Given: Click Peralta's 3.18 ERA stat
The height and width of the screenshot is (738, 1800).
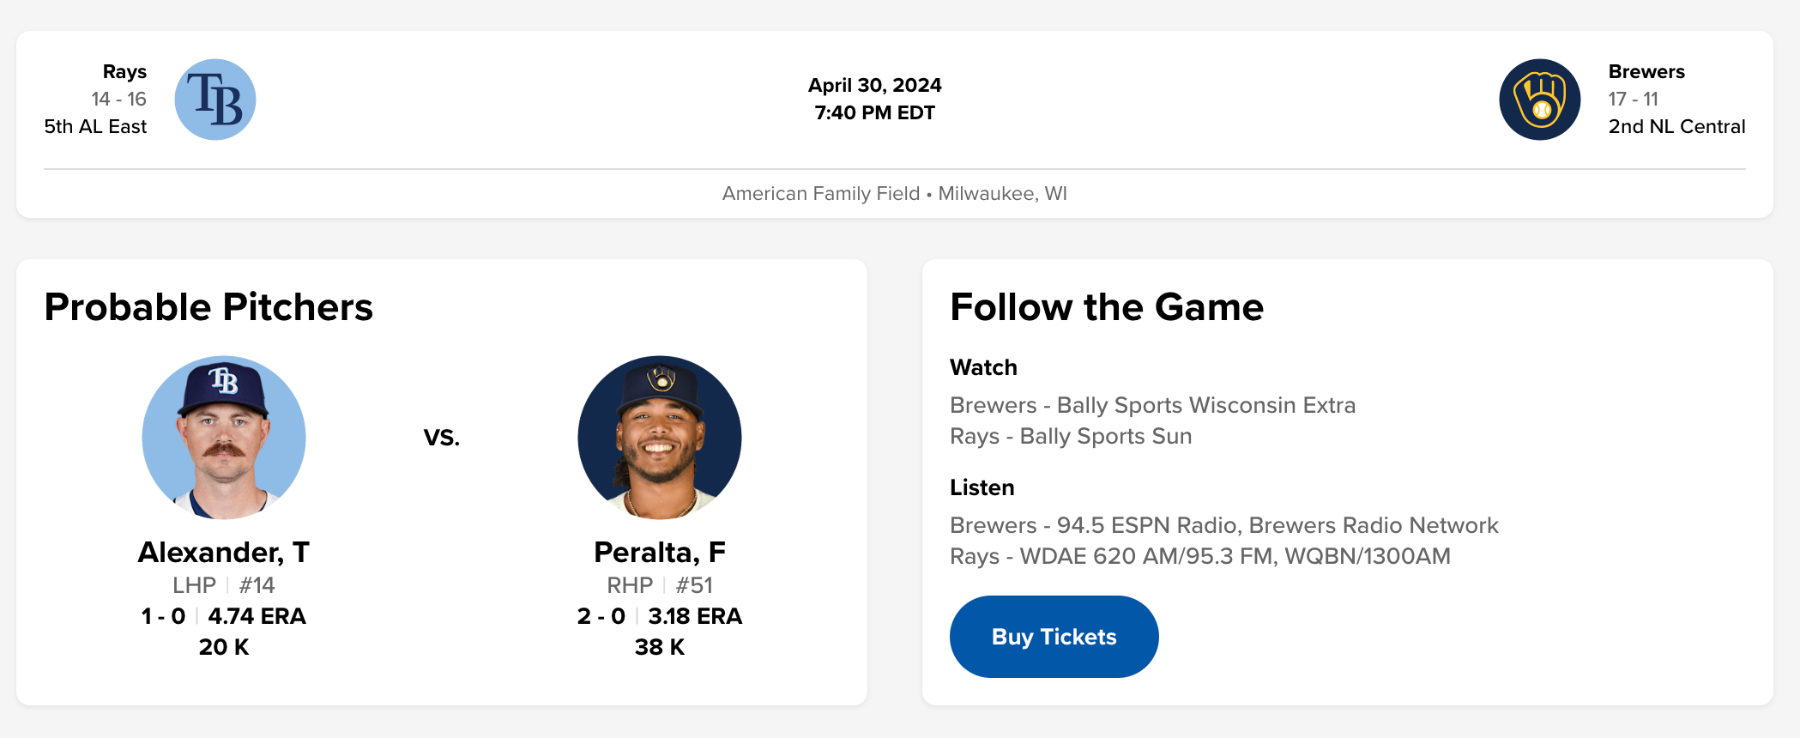Looking at the screenshot, I should point(695,616).
